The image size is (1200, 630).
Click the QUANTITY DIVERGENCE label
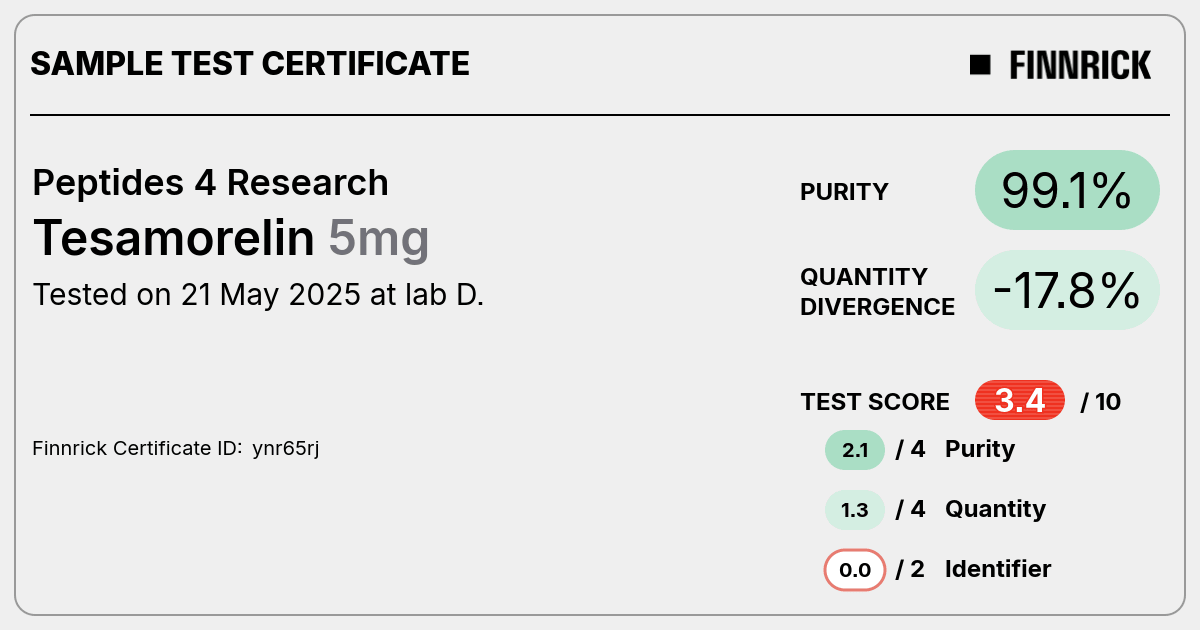tap(878, 292)
